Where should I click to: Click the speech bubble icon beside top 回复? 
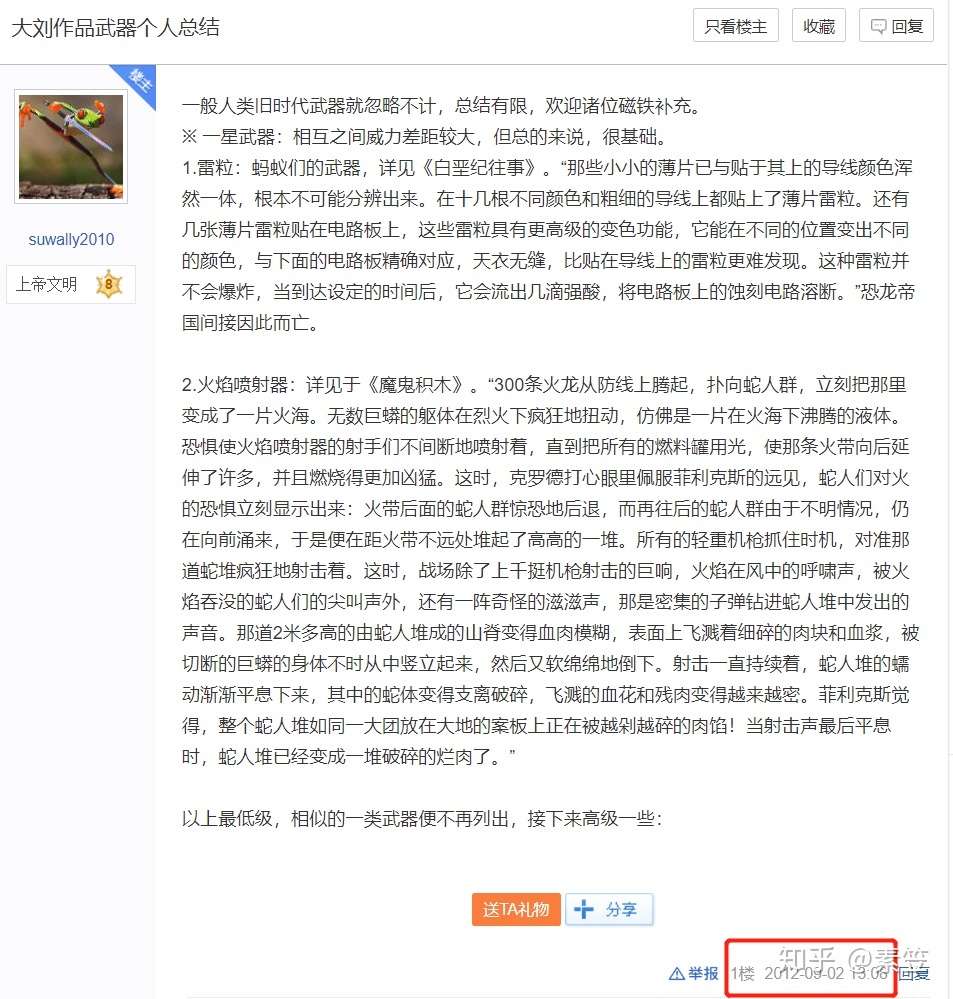point(878,27)
